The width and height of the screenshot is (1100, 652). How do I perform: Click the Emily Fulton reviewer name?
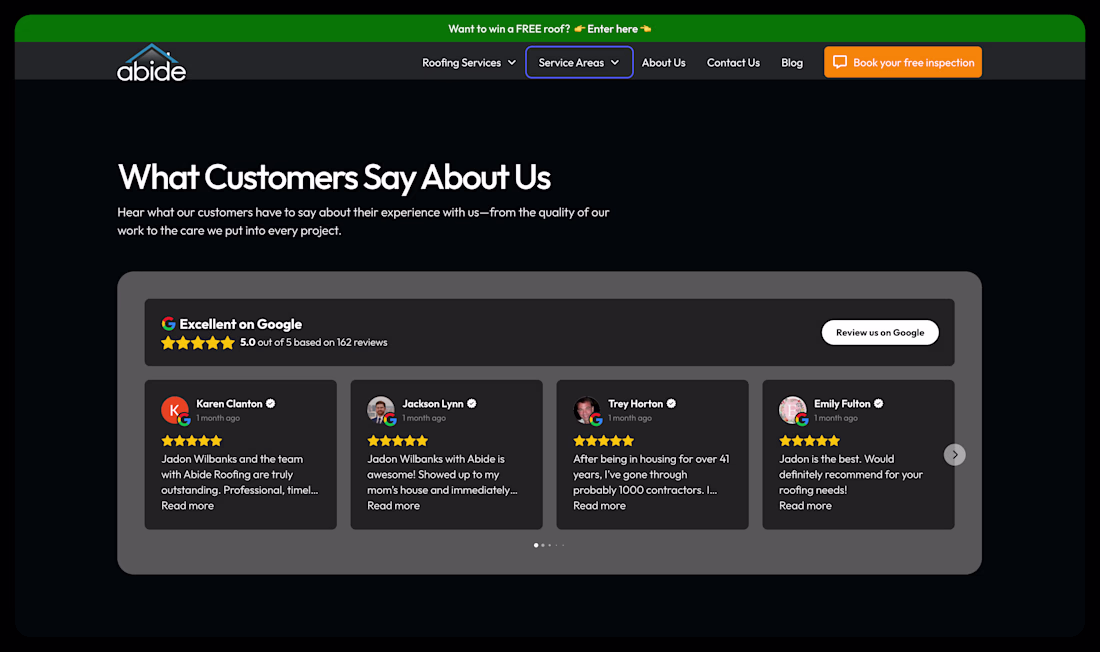[x=842, y=404]
